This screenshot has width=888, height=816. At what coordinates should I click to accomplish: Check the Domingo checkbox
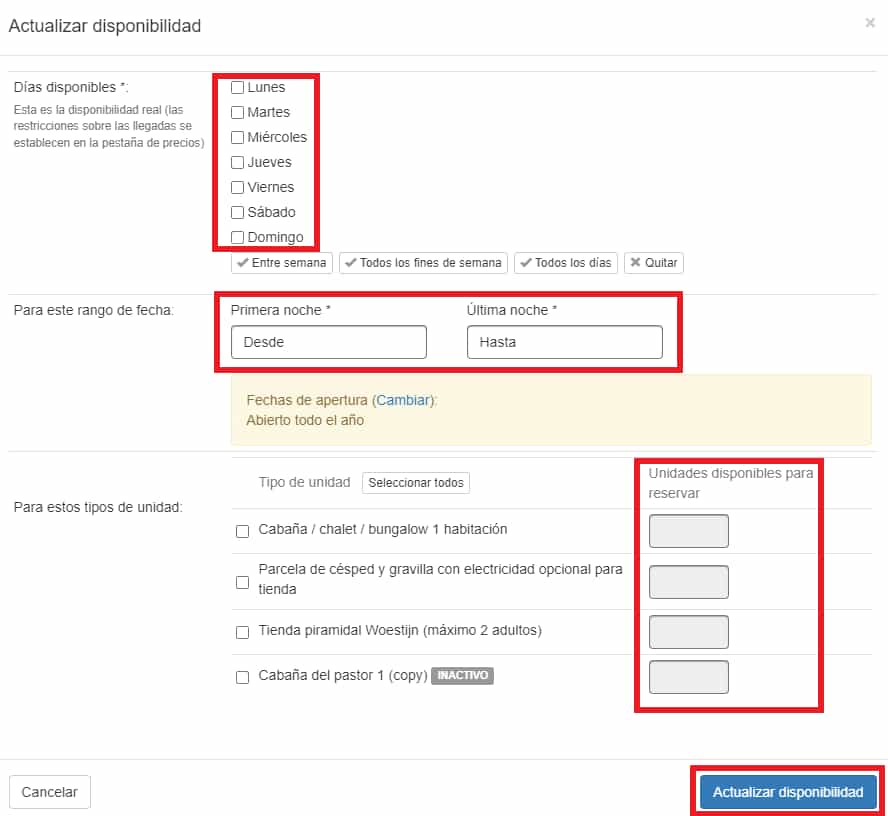[x=237, y=237]
